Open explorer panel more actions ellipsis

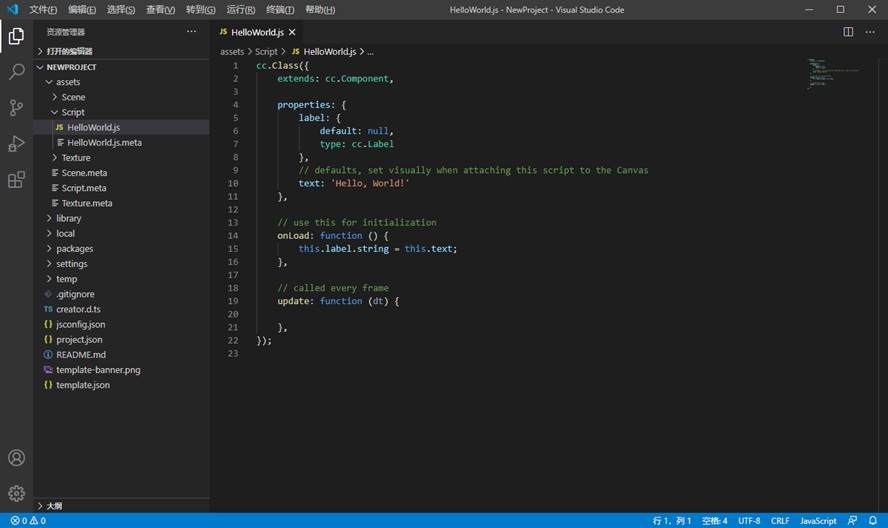(191, 32)
